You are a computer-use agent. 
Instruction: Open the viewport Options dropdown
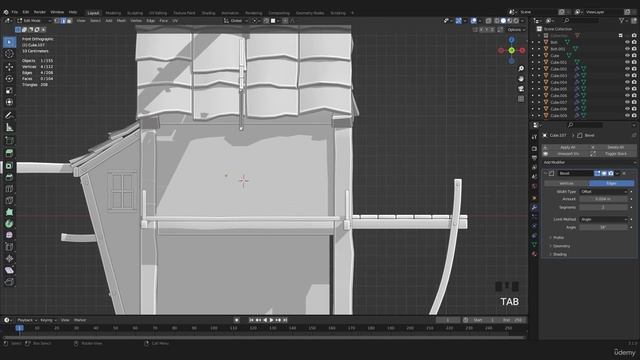(516, 30)
